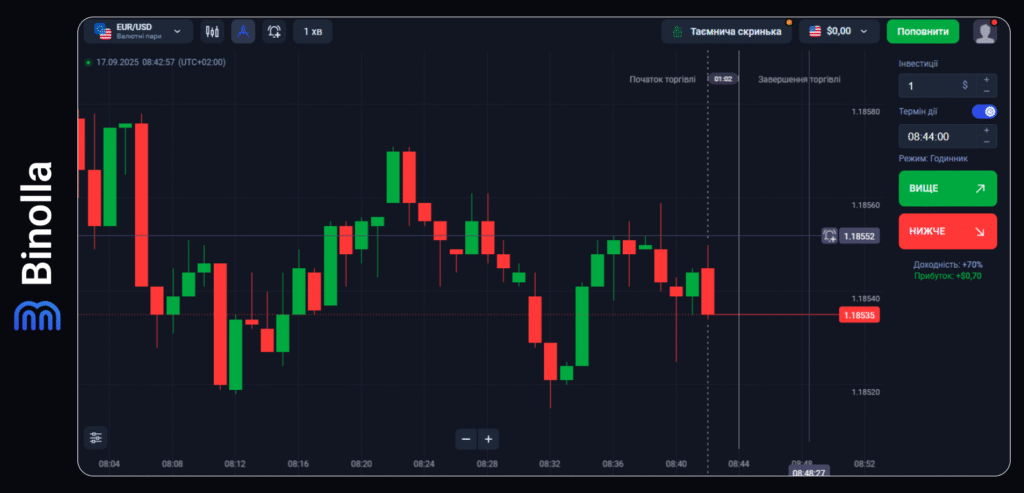Increase the investment amount by one step
Viewport: 1024px width, 493px height.
986,79
